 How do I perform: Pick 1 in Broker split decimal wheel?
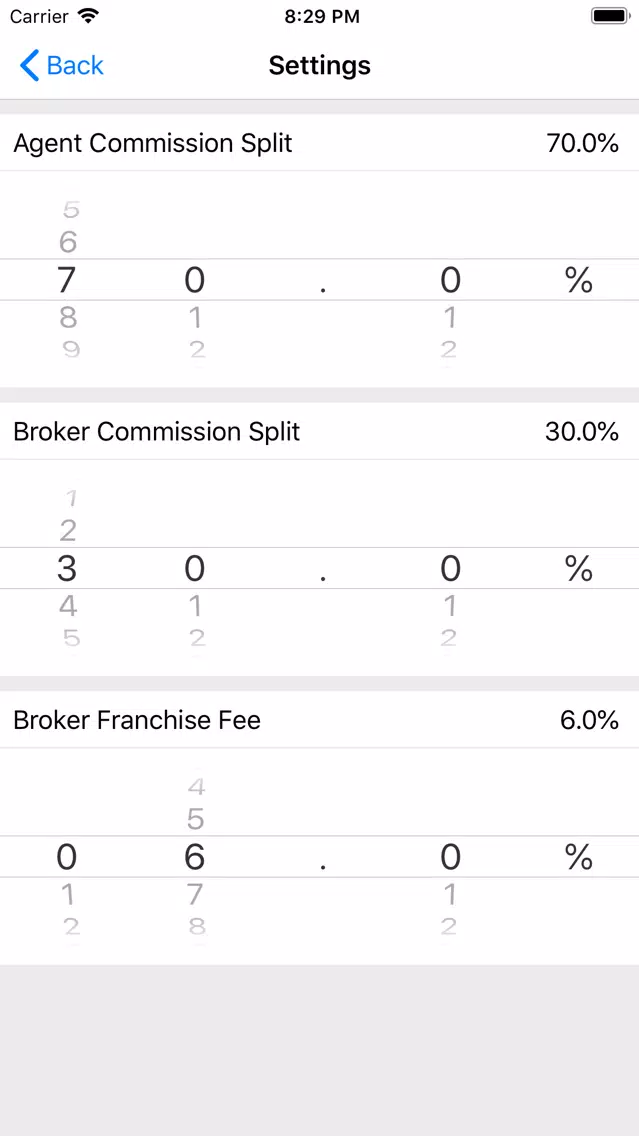(x=450, y=606)
